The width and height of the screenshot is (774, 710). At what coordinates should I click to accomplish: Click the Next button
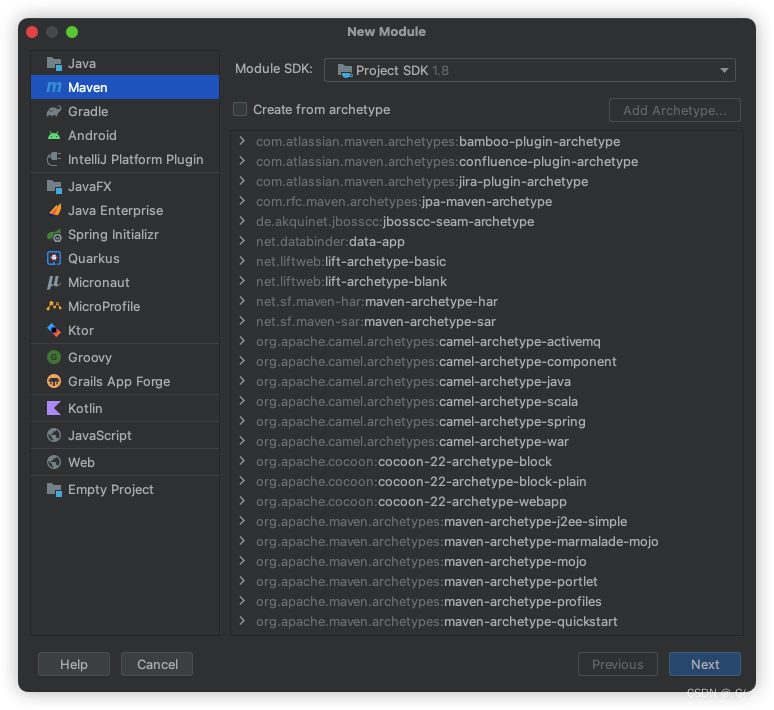(x=704, y=664)
